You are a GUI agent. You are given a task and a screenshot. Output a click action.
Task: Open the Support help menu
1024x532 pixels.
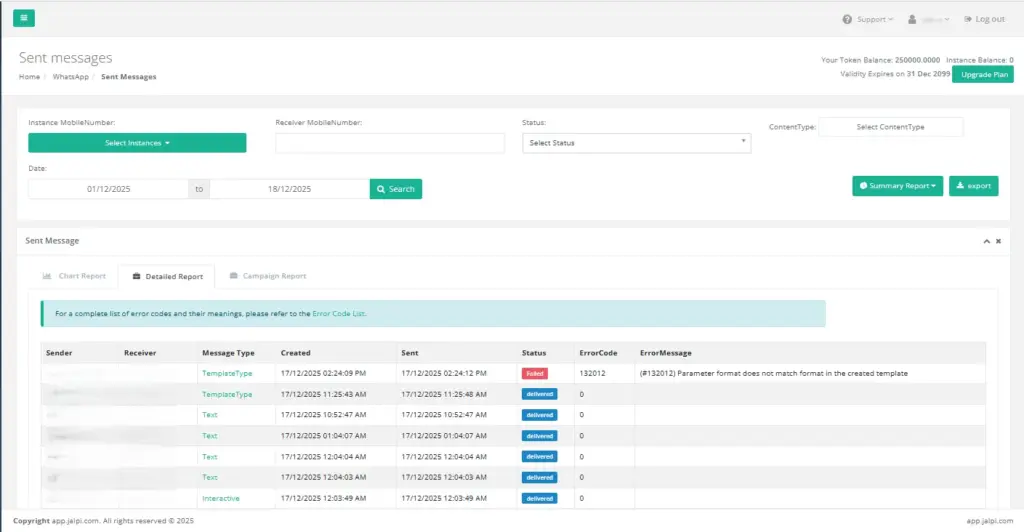tap(868, 19)
